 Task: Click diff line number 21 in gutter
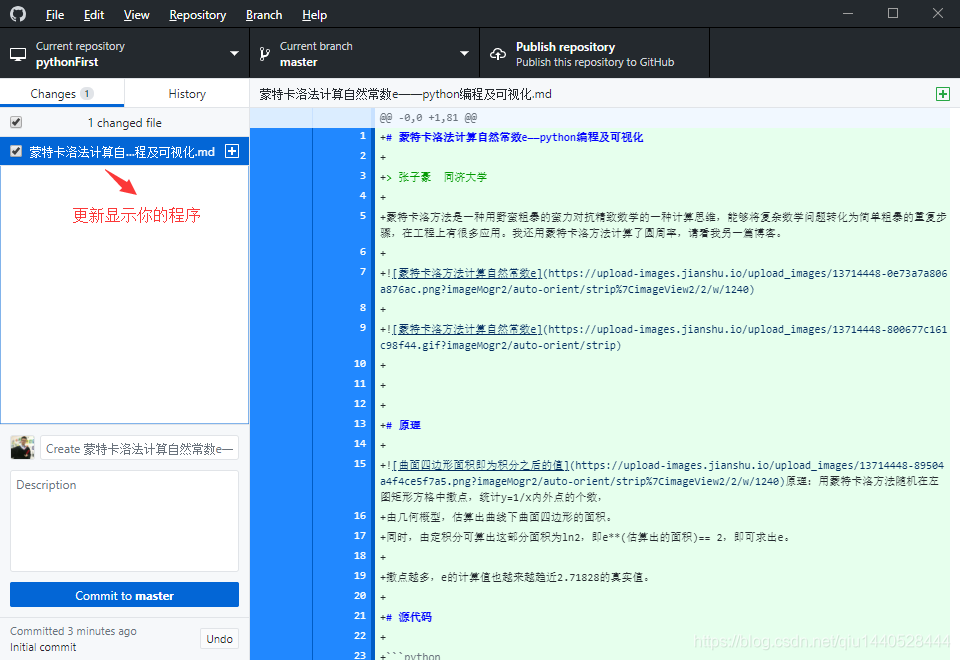360,615
